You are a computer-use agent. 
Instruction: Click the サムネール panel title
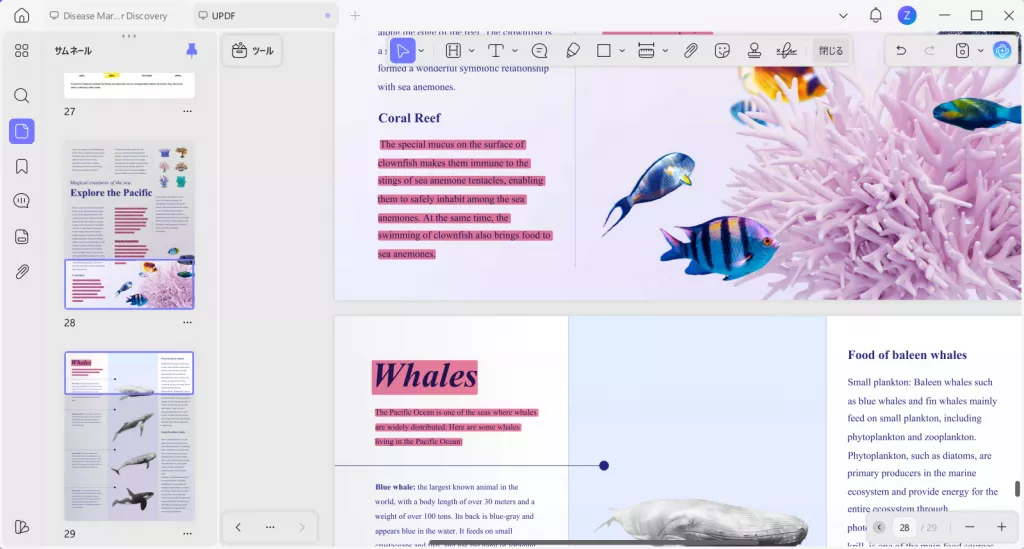[x=73, y=50]
